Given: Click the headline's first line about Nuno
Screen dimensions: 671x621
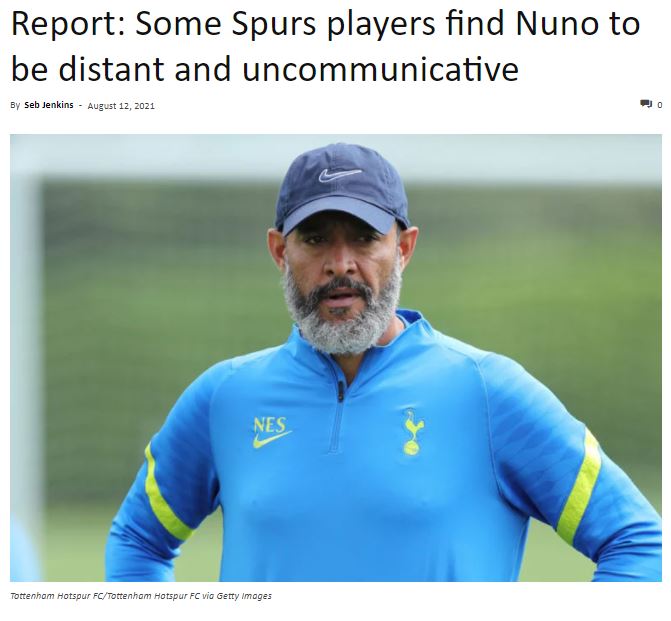Looking at the screenshot, I should (x=325, y=23).
